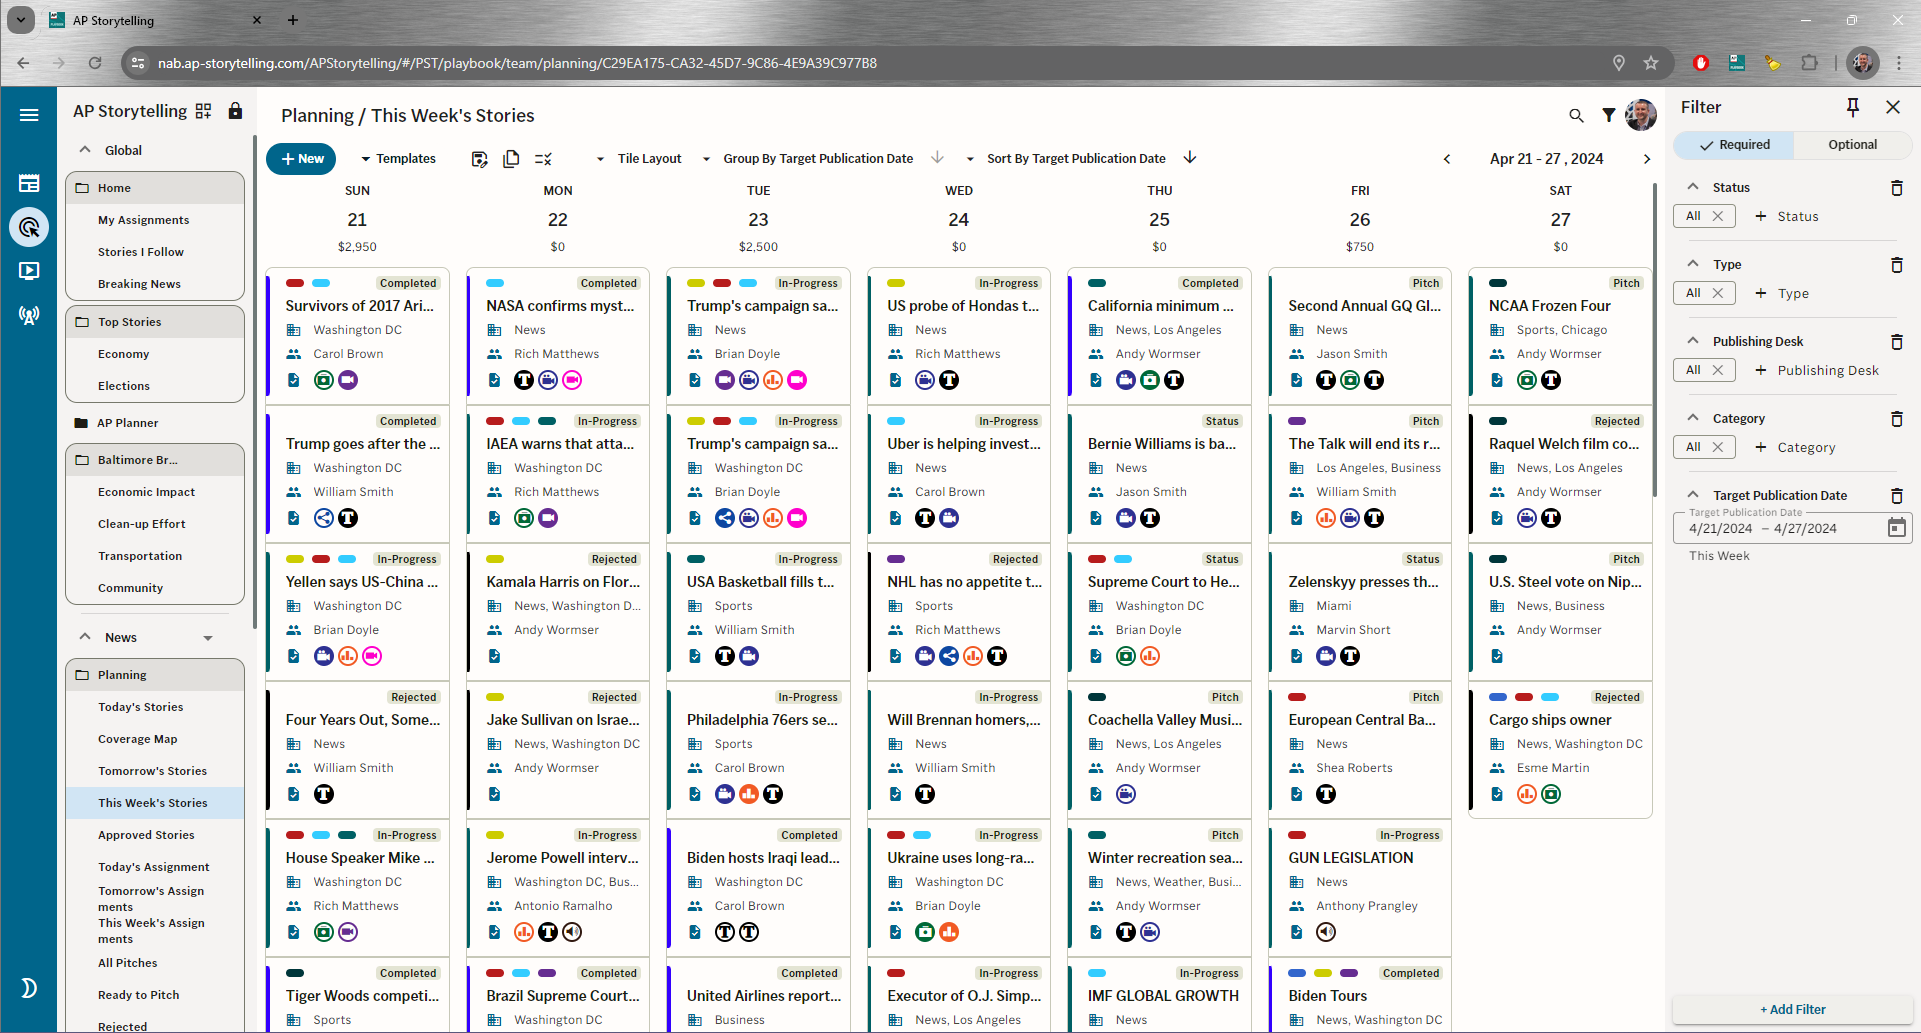
Task: Open the calendar picker for Target Publication Date
Action: click(x=1897, y=527)
